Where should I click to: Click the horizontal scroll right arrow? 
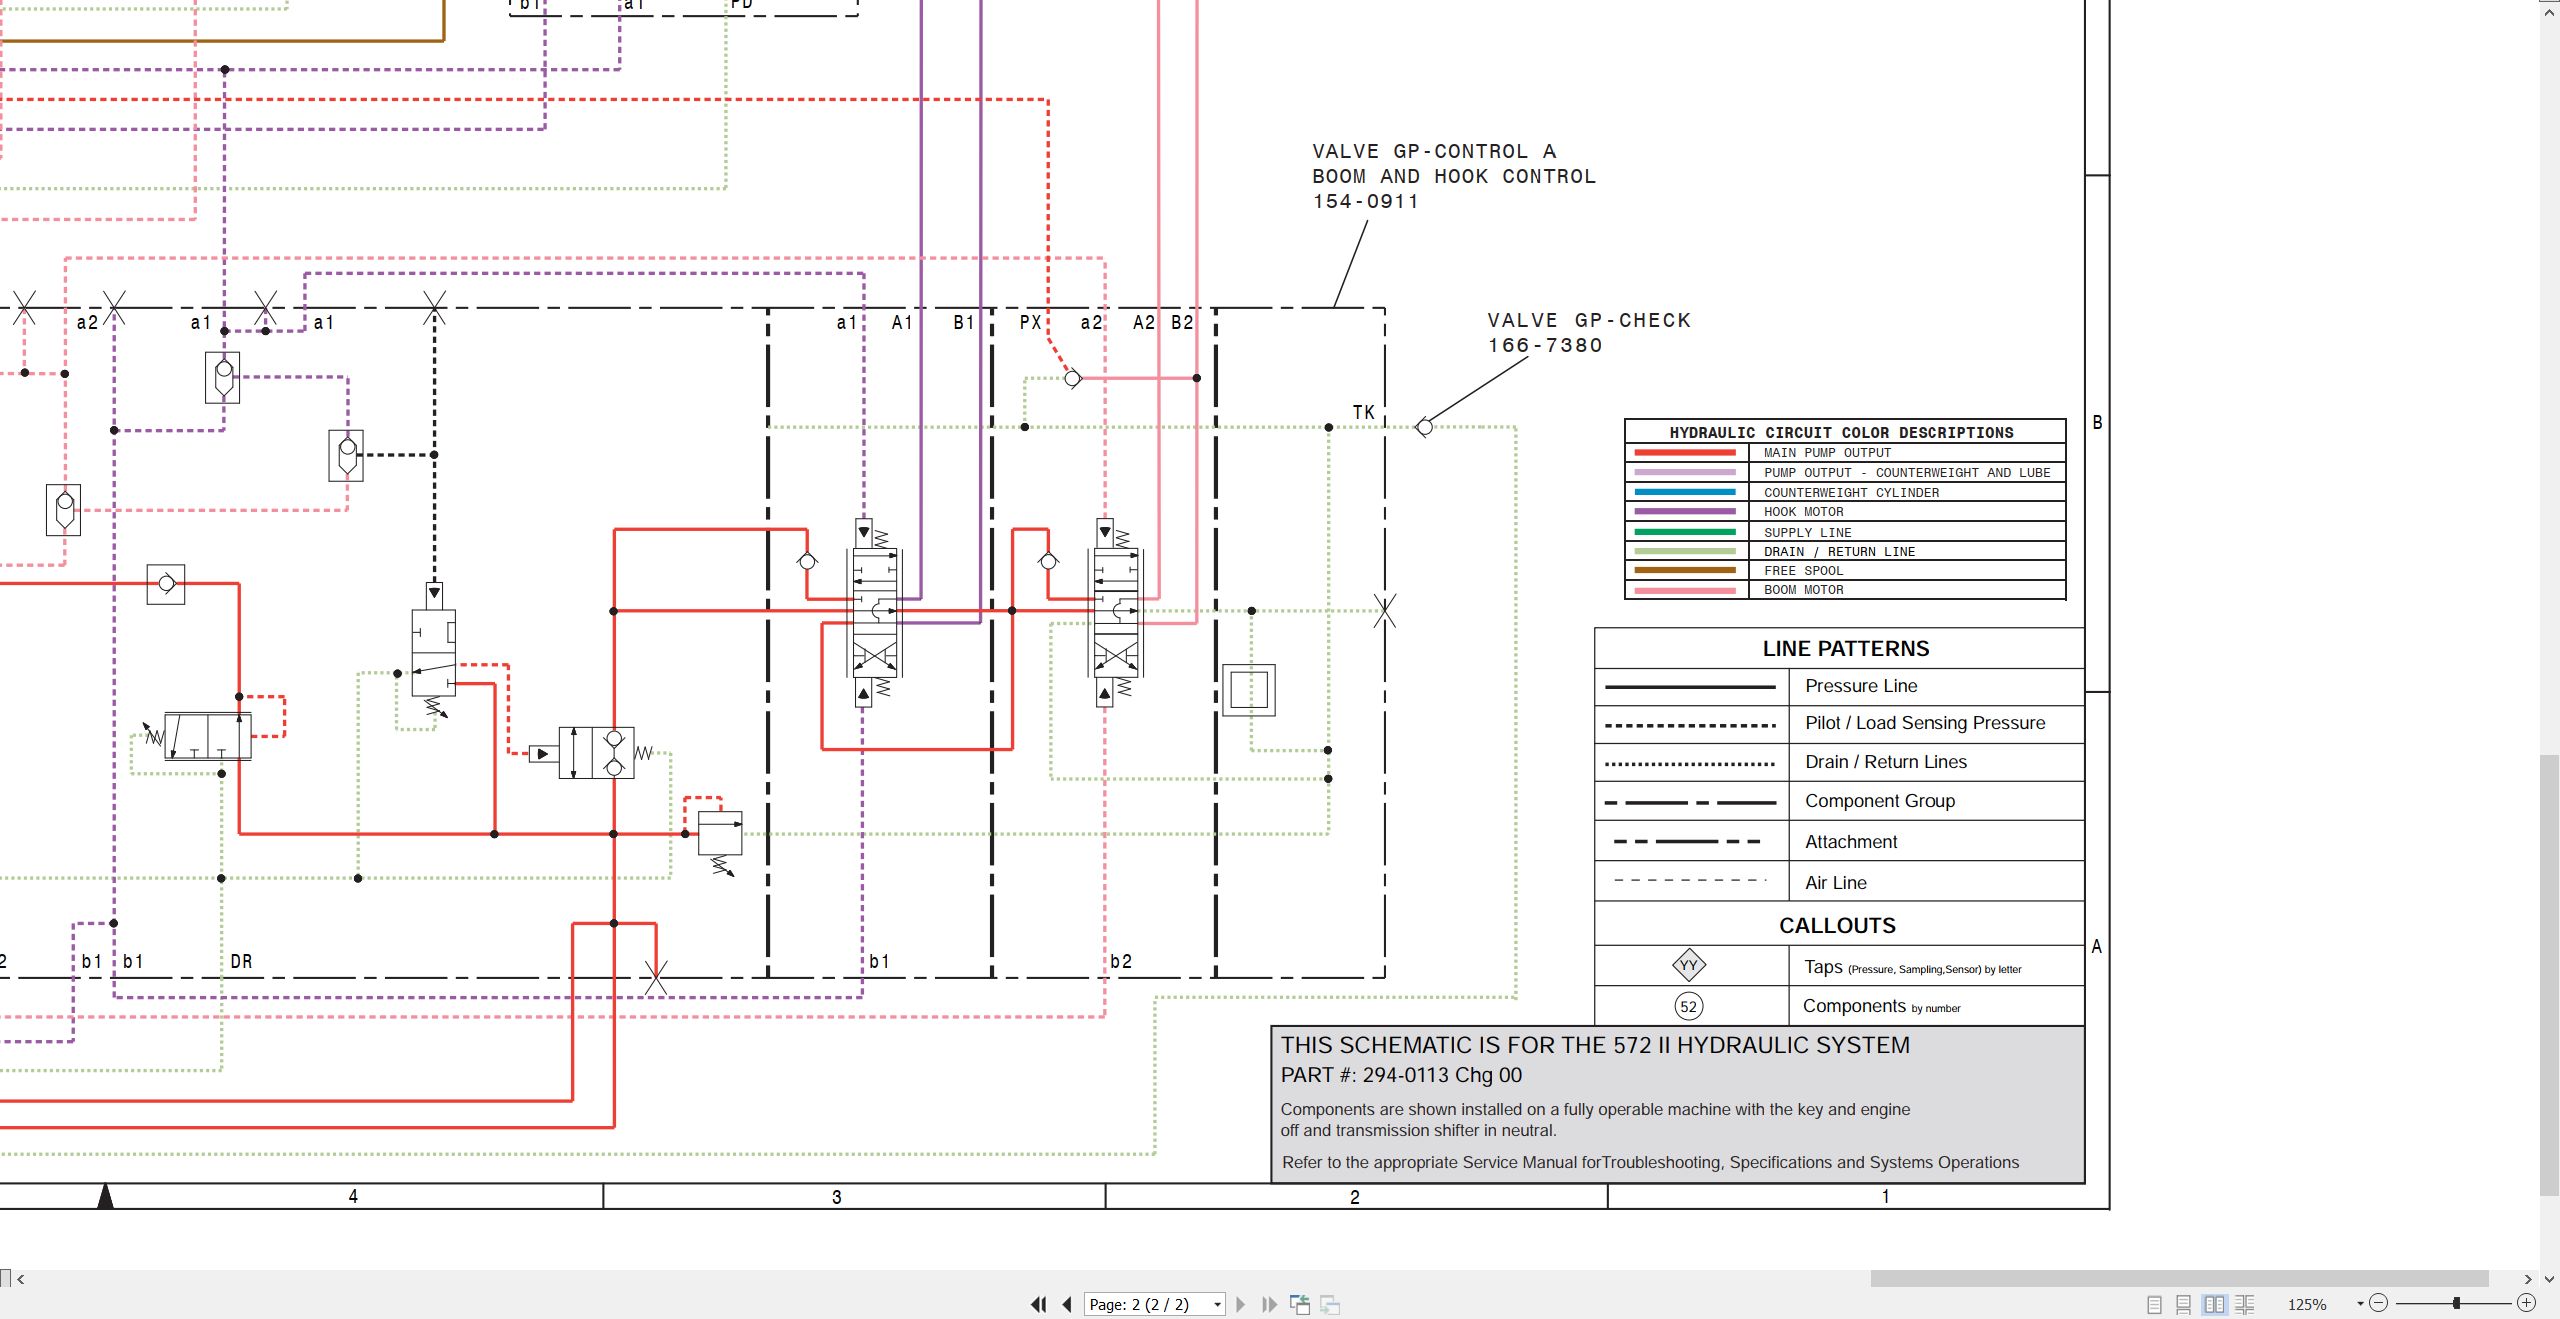click(x=2527, y=1279)
